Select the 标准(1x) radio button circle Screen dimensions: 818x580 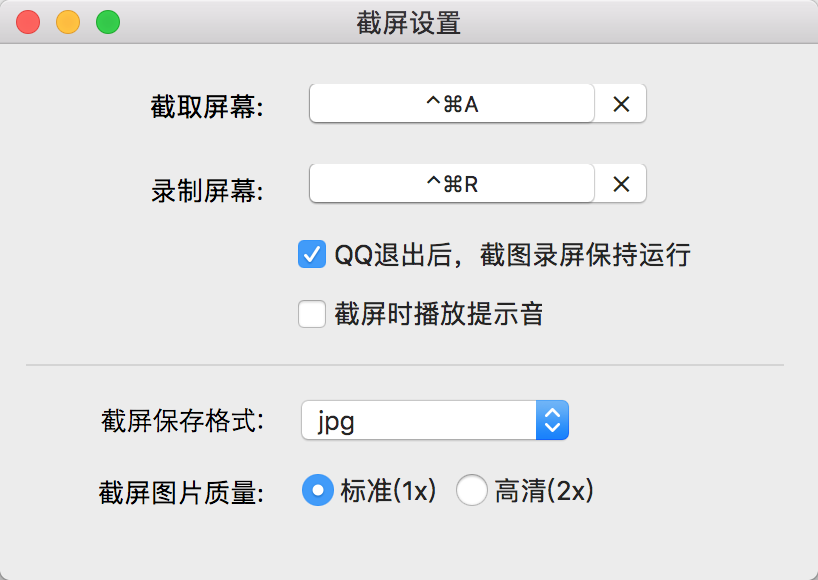click(318, 490)
